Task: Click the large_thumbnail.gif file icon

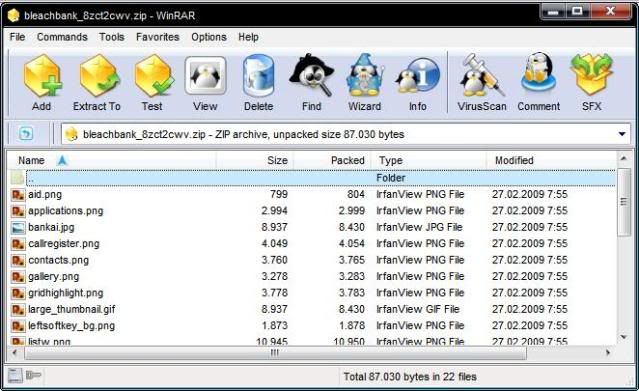Action: pyautogui.click(x=18, y=309)
